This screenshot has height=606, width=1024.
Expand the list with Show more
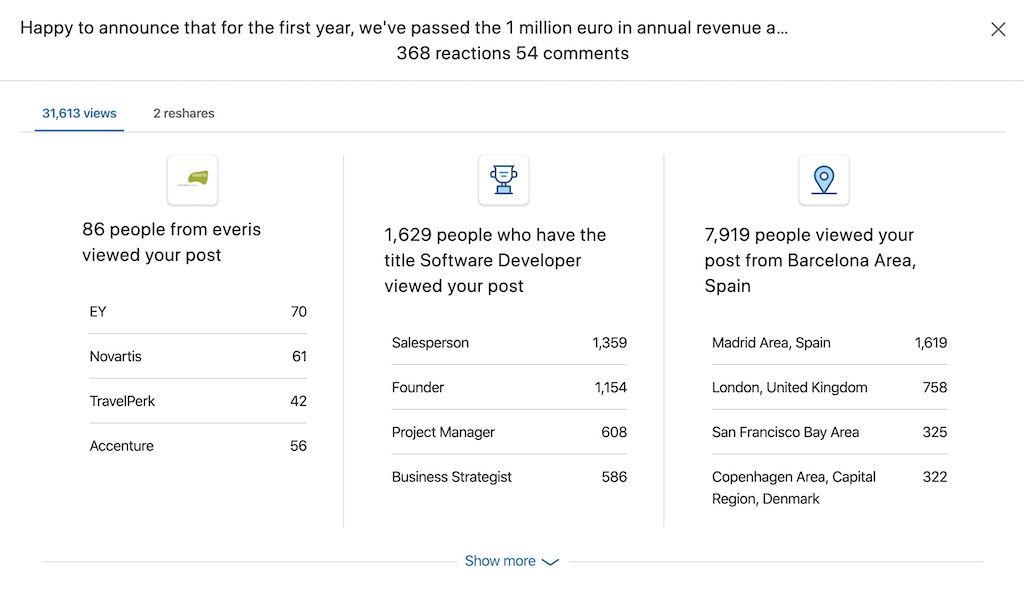pyautogui.click(x=500, y=561)
